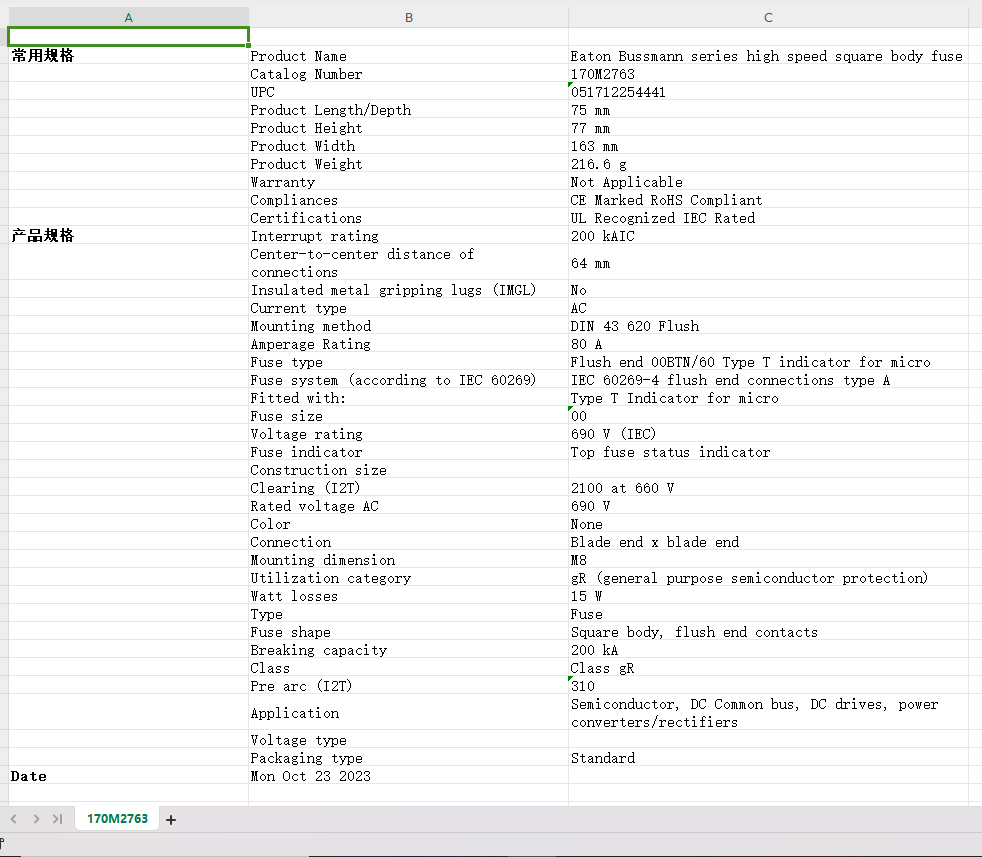Image resolution: width=982 pixels, height=857 pixels.
Task: Select the Amperage Rating cell
Action: pyautogui.click(x=408, y=344)
